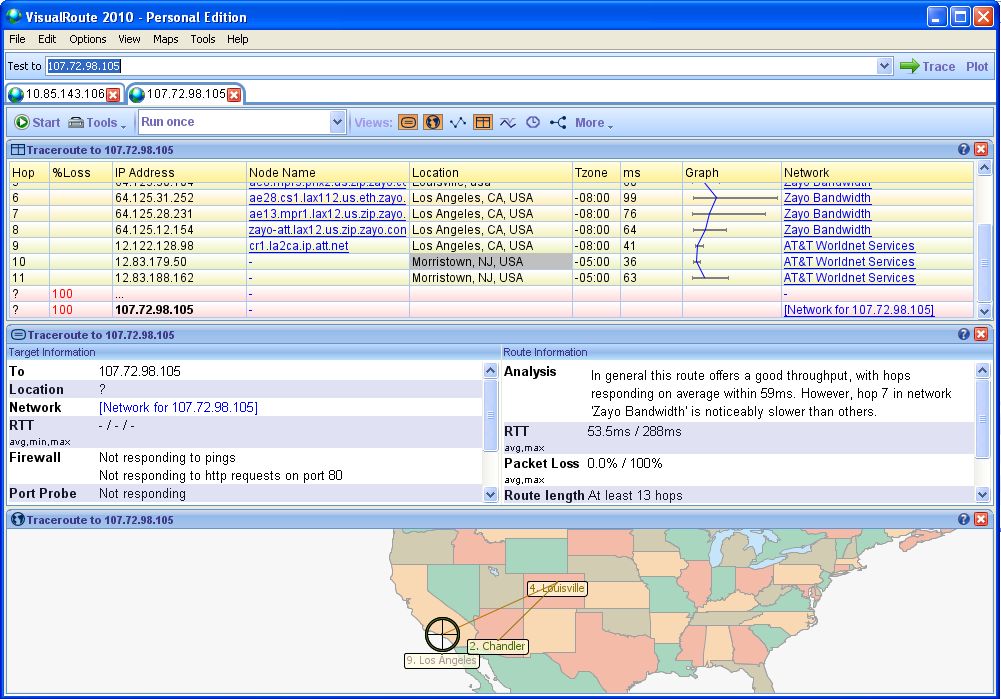Toggle the clock history view icon
Image resolution: width=1001 pixels, height=699 pixels.
(533, 122)
